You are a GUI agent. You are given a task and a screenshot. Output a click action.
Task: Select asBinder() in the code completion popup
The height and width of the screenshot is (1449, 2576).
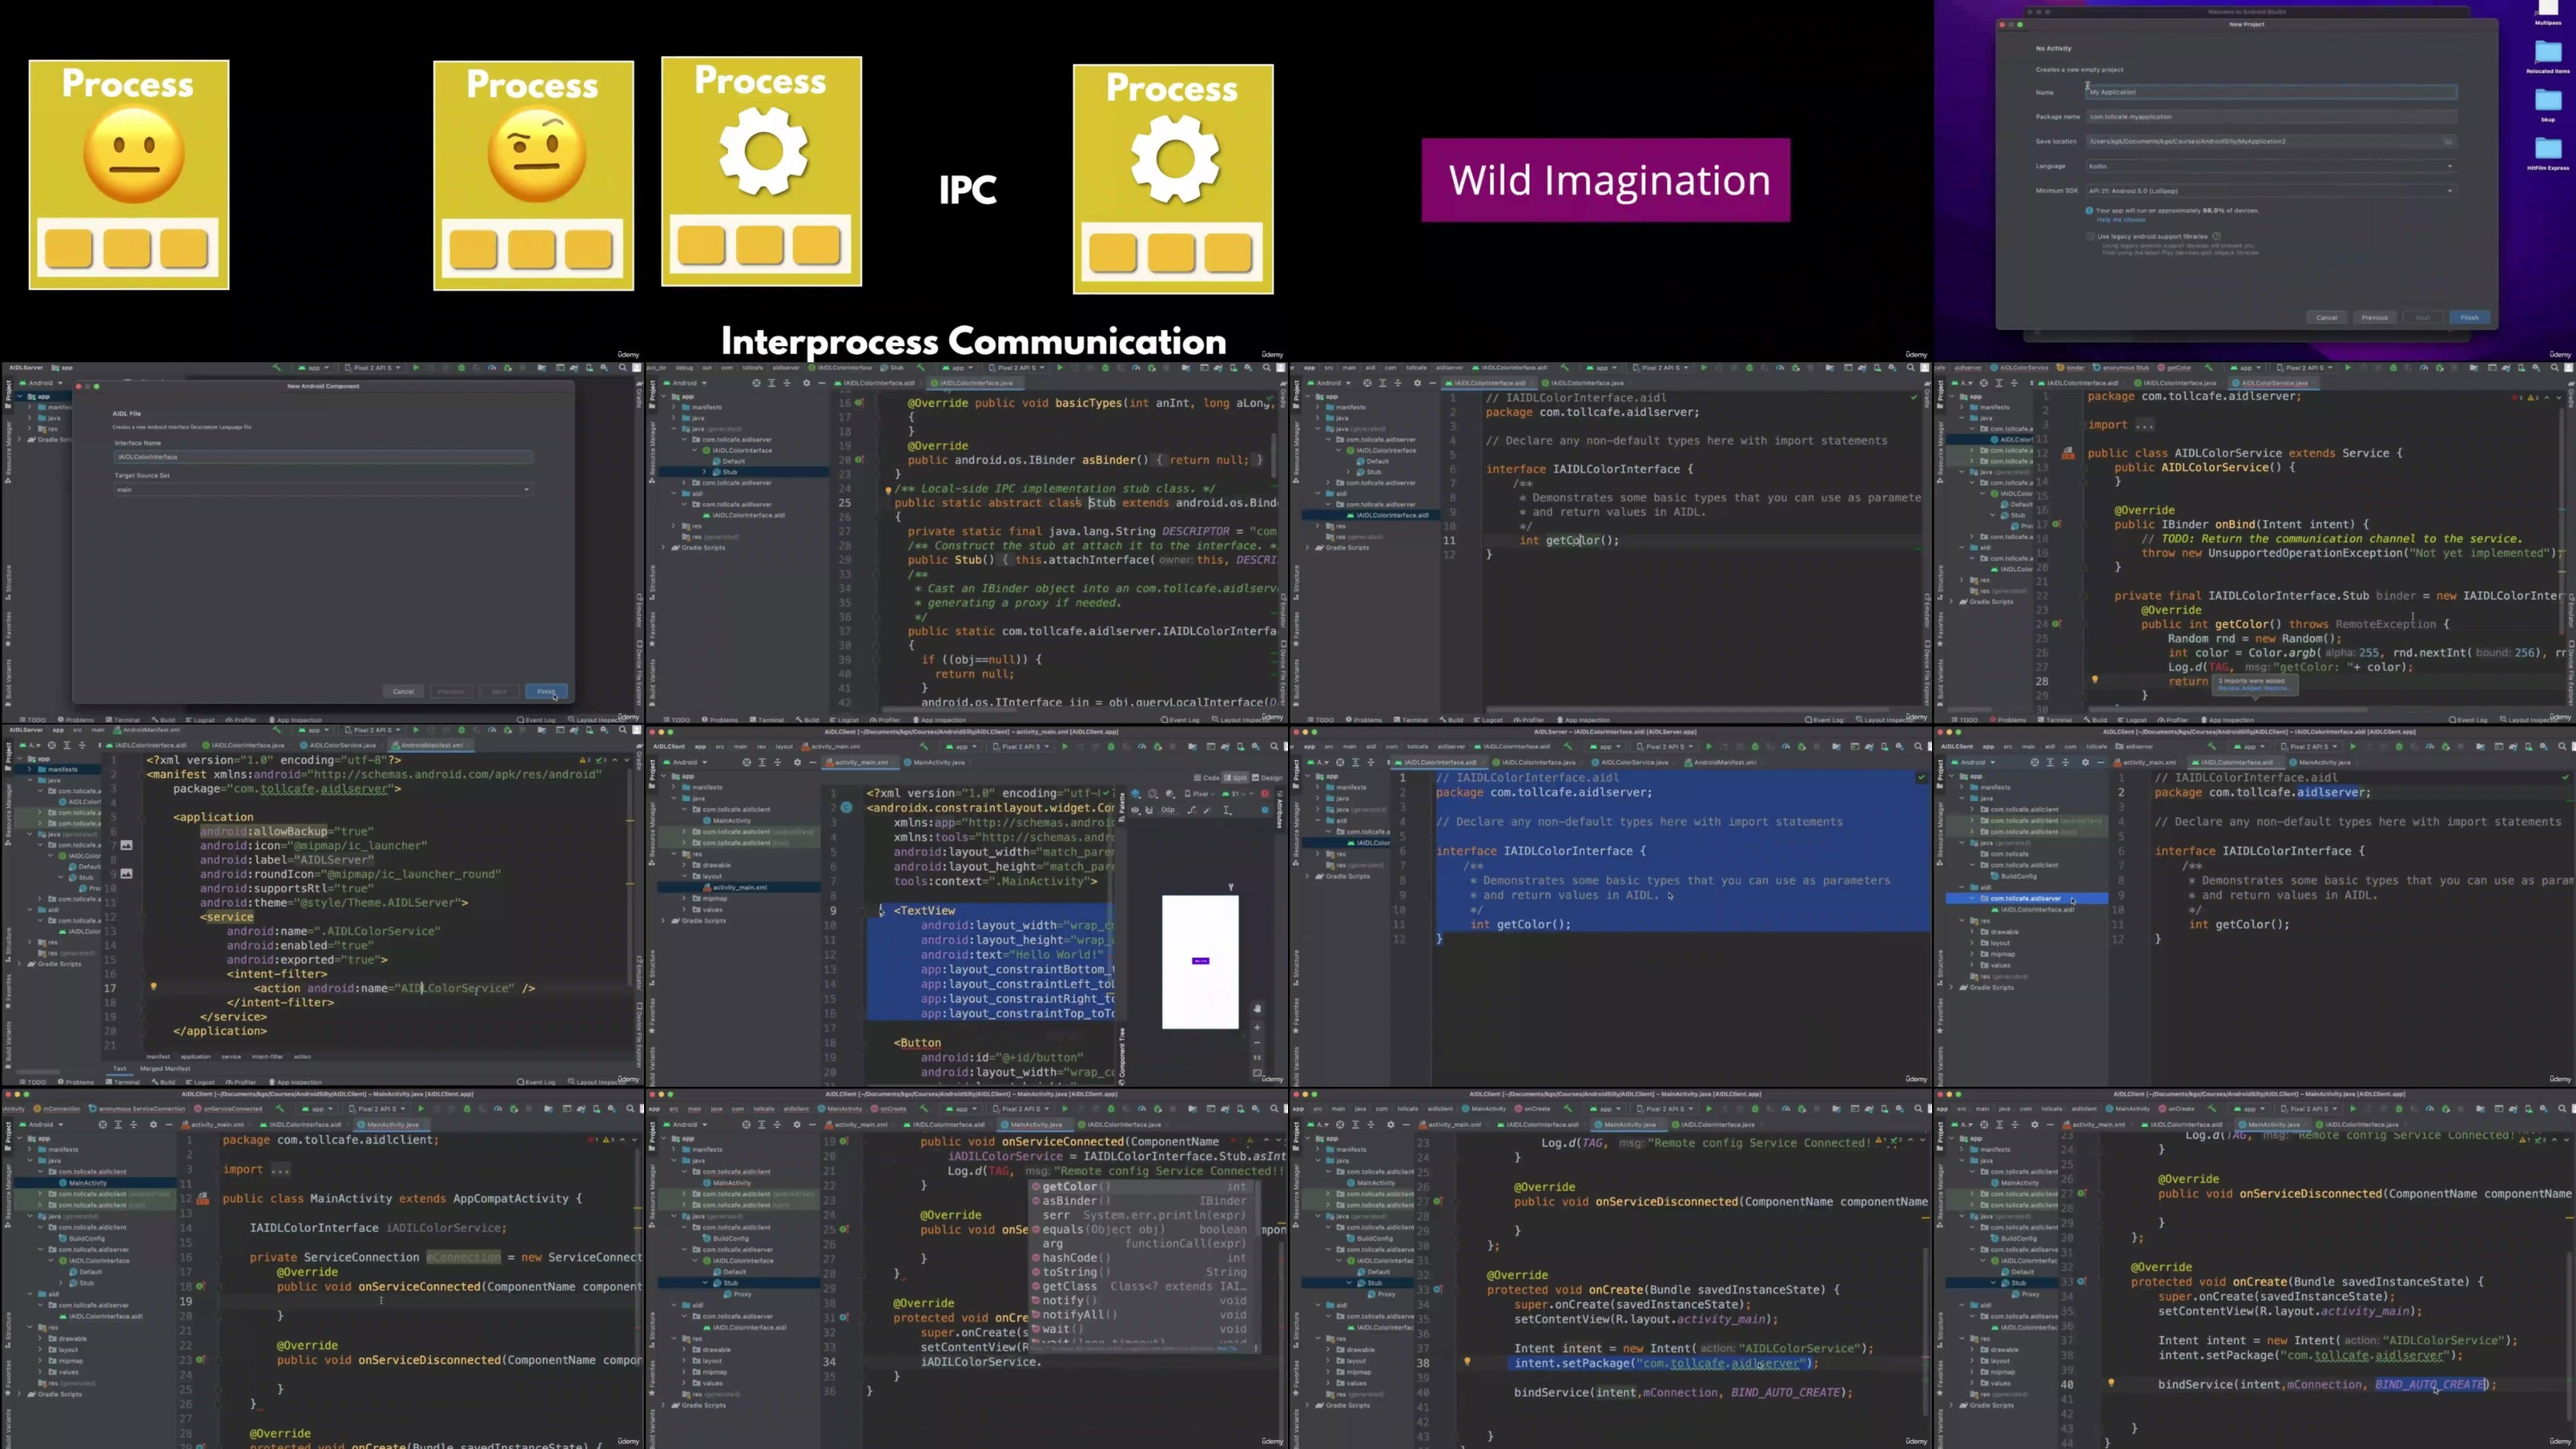(1075, 1201)
